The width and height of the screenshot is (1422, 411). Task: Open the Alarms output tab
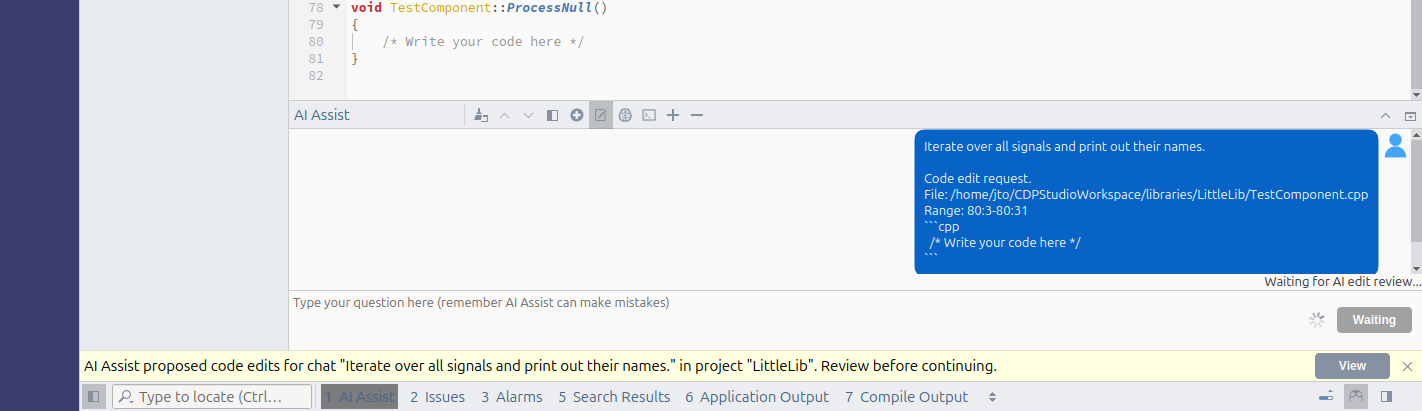pos(511,397)
